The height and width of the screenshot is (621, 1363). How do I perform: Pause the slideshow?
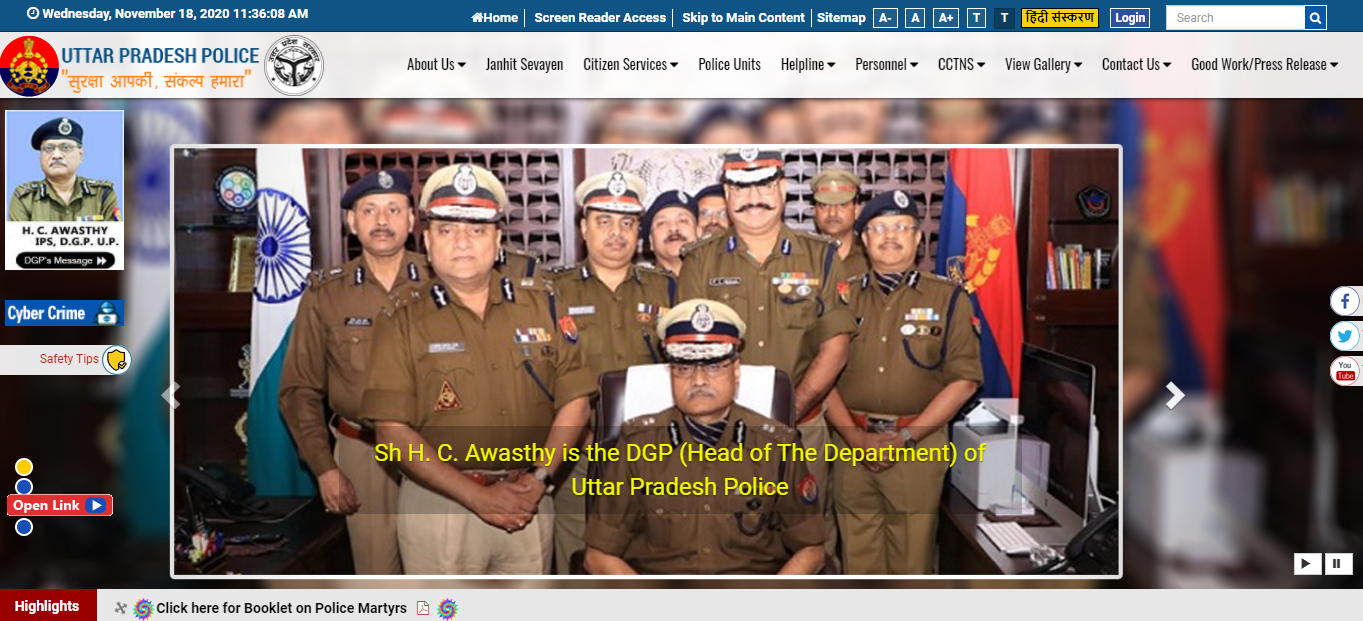coord(1339,564)
